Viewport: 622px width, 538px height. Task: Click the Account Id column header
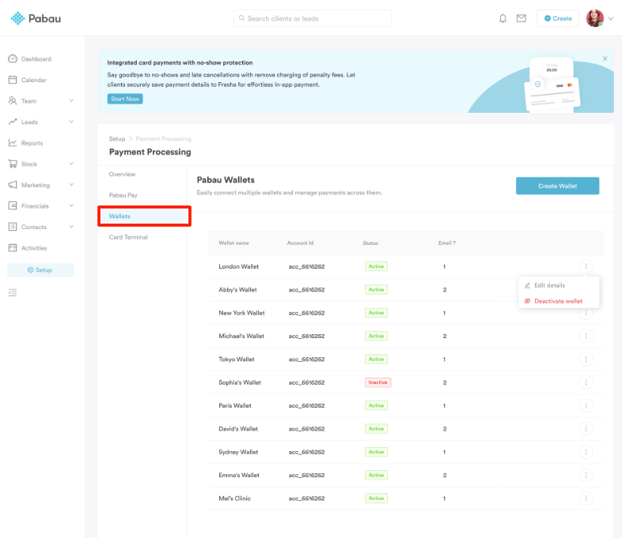click(300, 243)
